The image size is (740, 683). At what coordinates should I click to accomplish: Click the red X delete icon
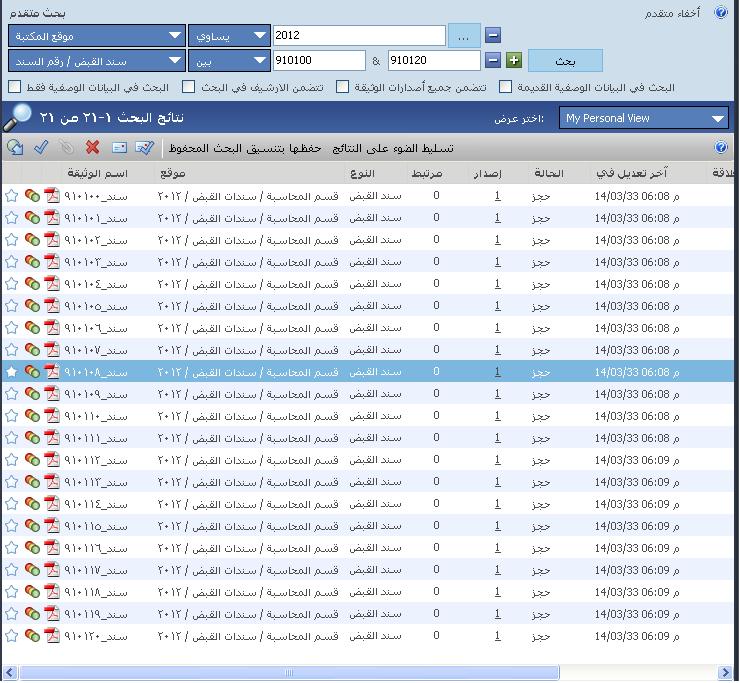click(93, 148)
